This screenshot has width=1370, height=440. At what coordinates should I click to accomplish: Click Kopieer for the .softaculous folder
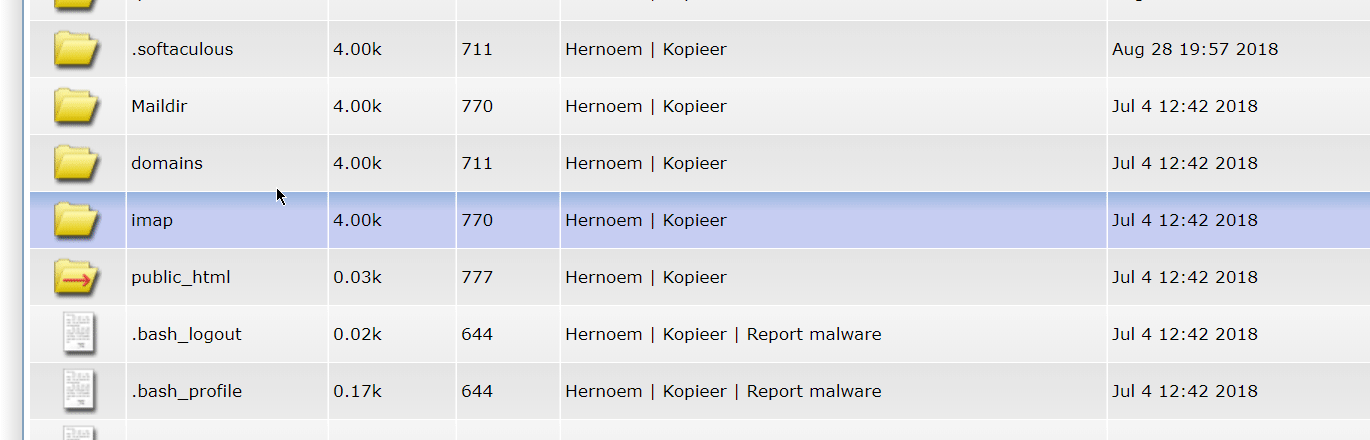click(x=694, y=49)
